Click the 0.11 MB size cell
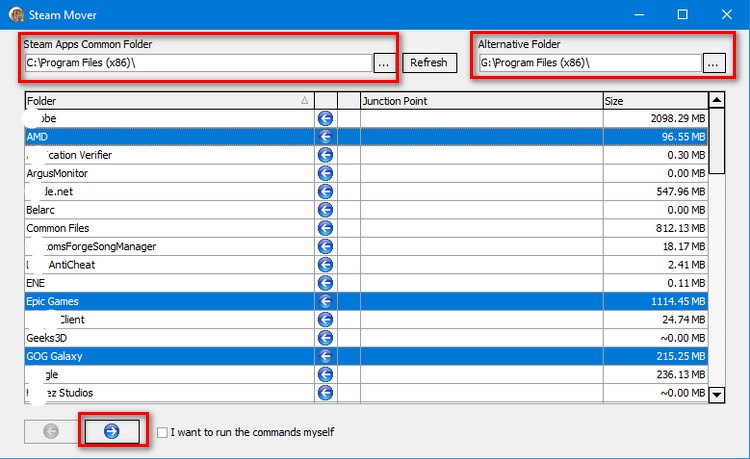 coord(655,283)
